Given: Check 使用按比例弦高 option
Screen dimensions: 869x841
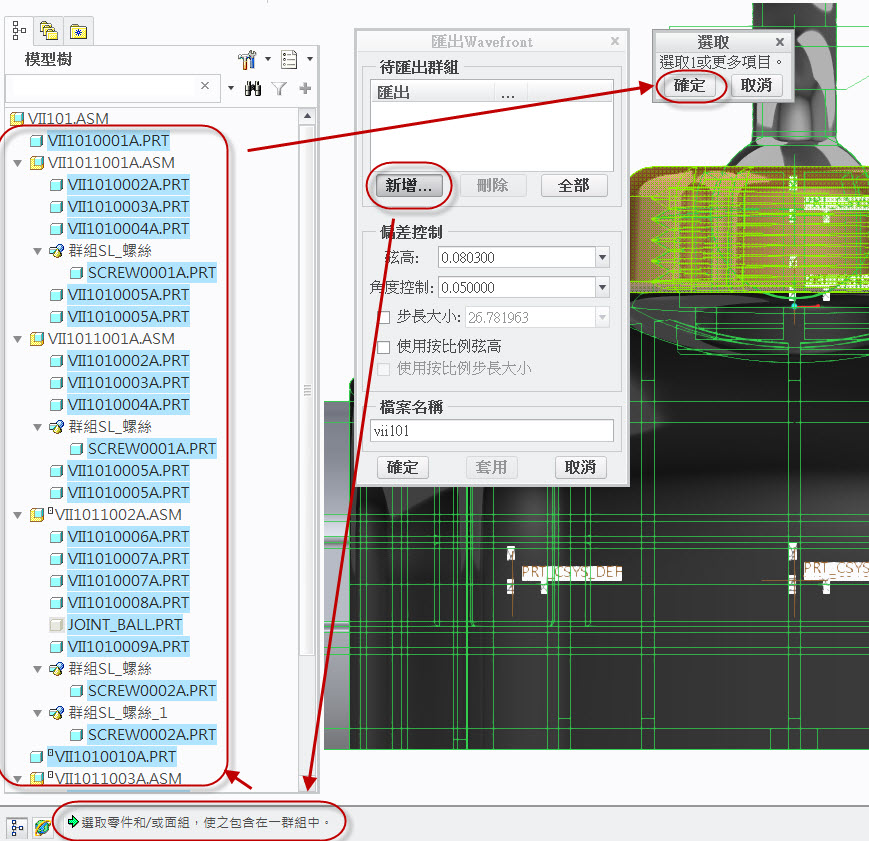Looking at the screenshot, I should pos(384,346).
